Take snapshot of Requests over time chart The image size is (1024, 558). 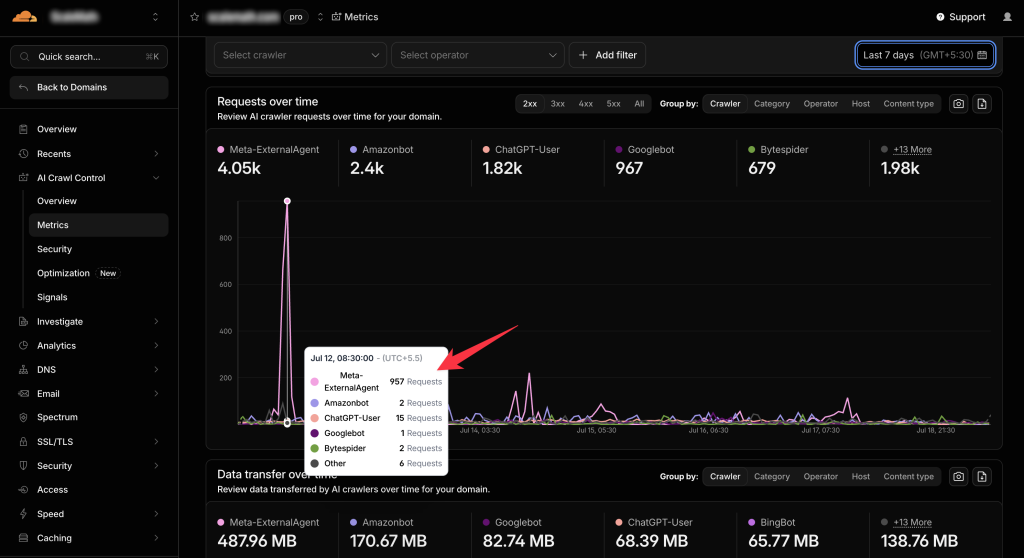(x=958, y=104)
